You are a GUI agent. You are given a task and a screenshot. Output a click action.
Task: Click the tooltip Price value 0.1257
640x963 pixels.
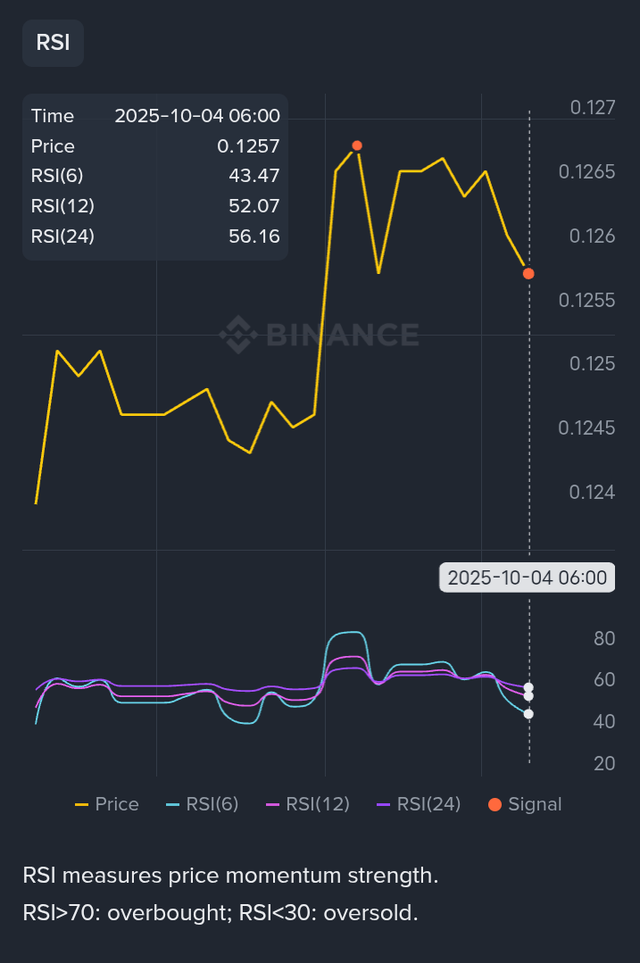pyautogui.click(x=248, y=146)
